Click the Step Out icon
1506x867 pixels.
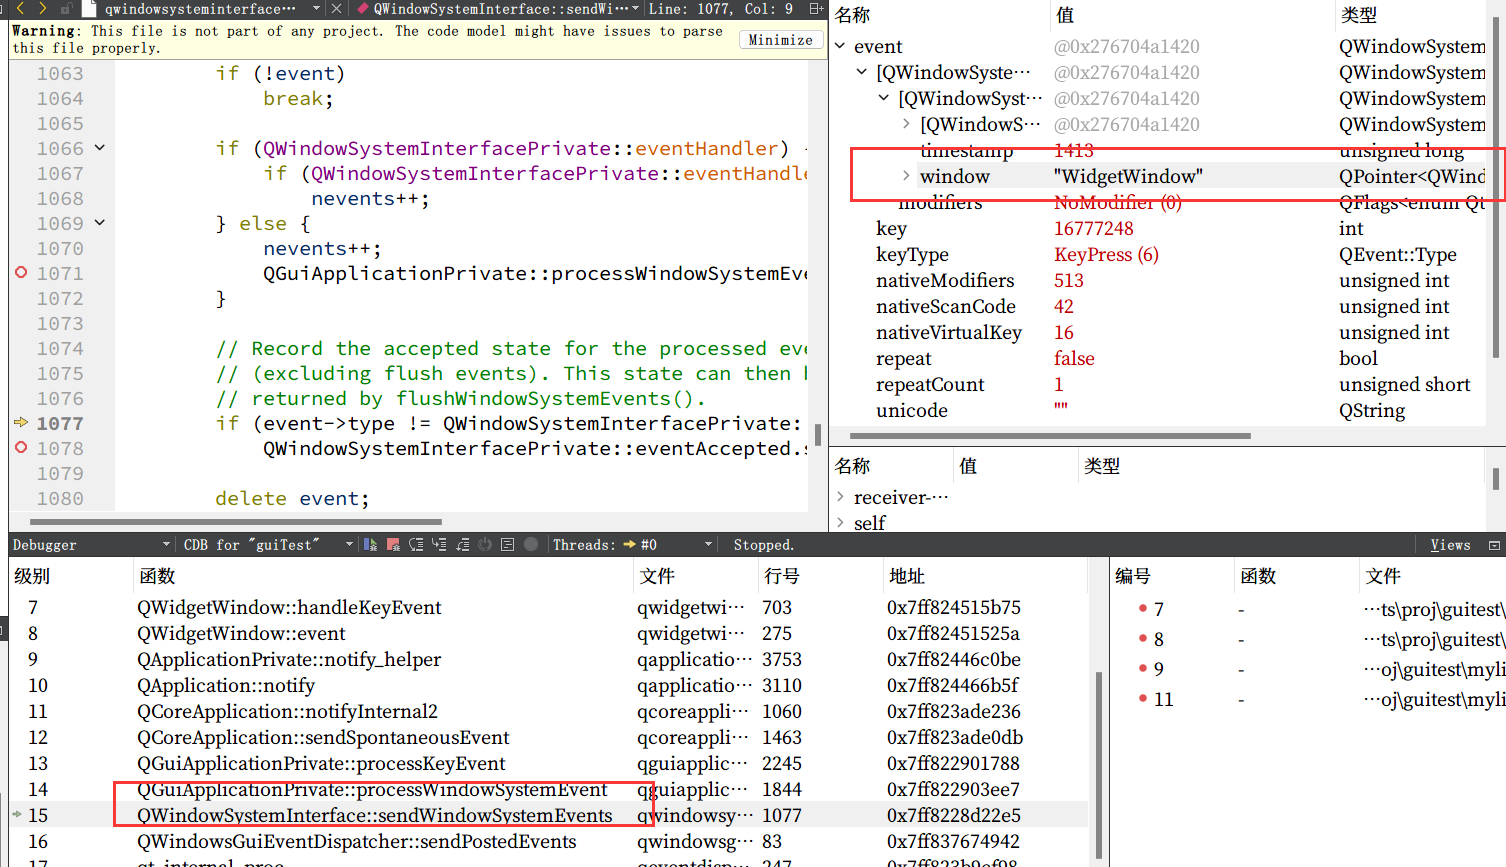pyautogui.click(x=462, y=544)
